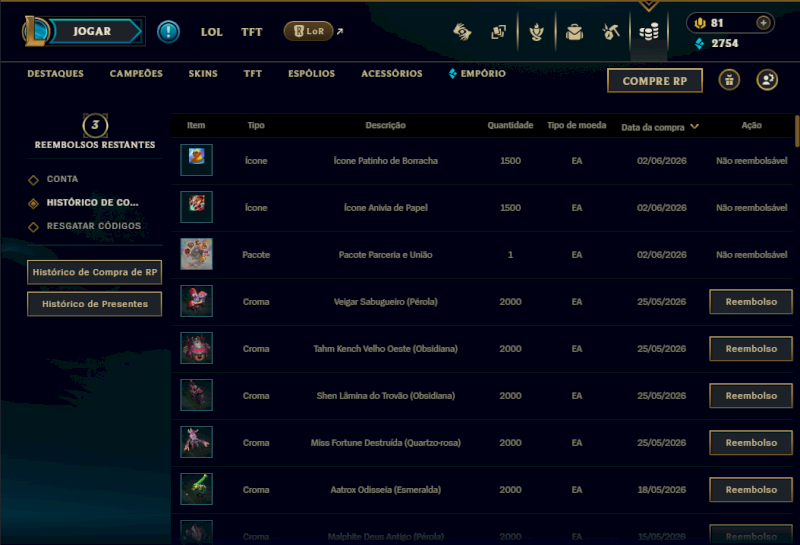This screenshot has height=545, width=800.
Task: Click the plus icon next to RP balance
Action: (763, 23)
